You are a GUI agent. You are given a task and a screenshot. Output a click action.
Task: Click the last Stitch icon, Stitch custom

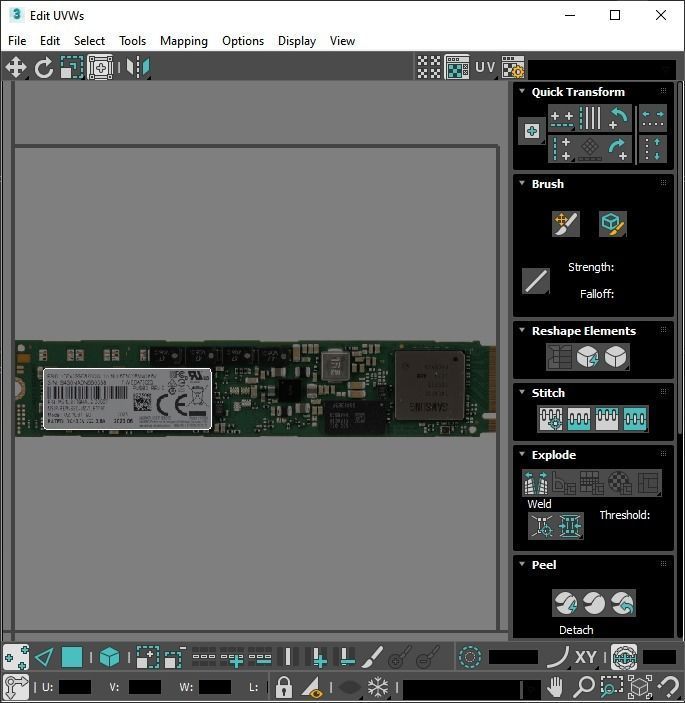[x=635, y=419]
